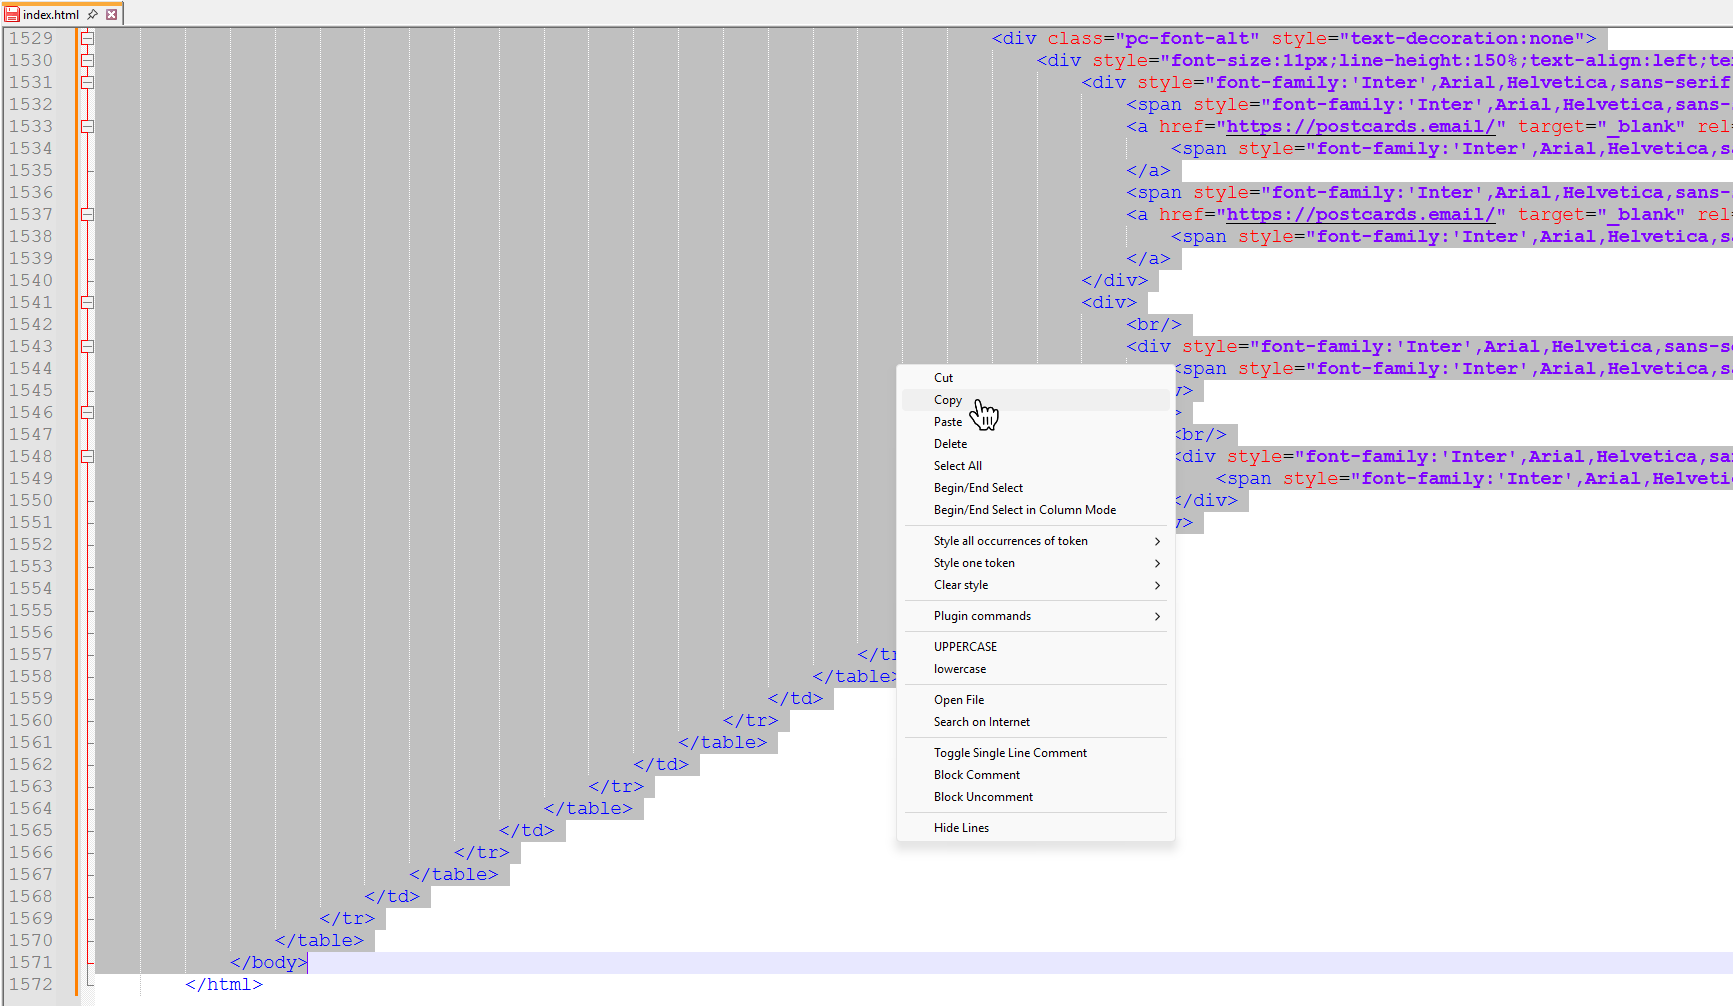1733x1006 pixels.
Task: Click line number 1572 in the margin
Action: pyautogui.click(x=31, y=984)
